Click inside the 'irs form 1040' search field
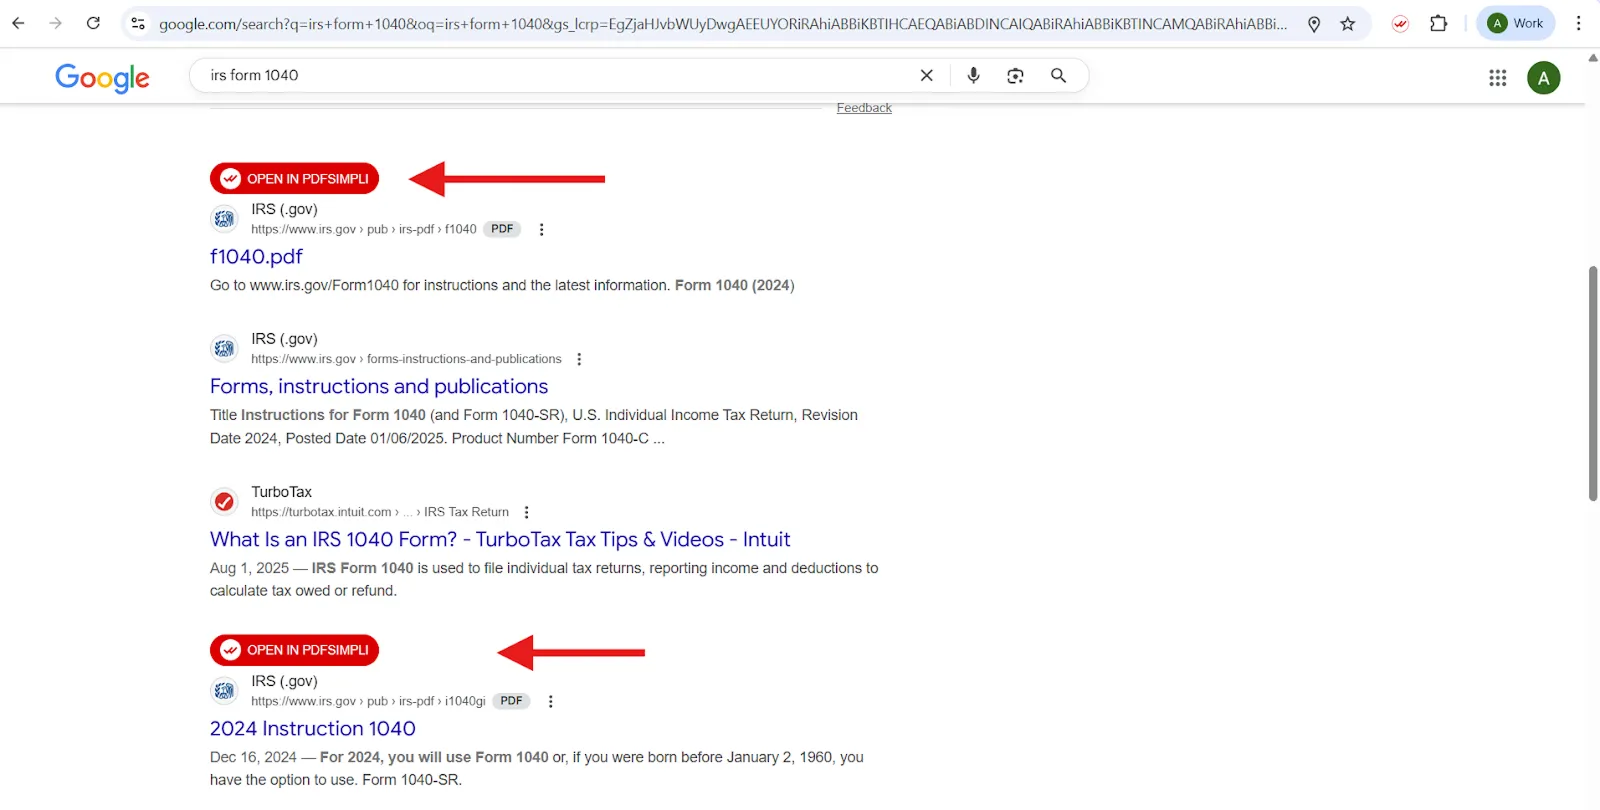The width and height of the screenshot is (1600, 810). [x=550, y=76]
